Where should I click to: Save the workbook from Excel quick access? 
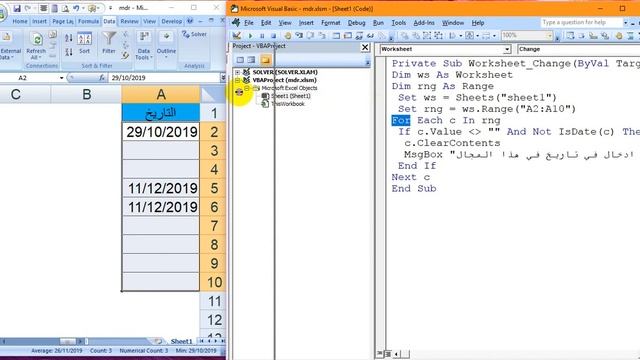pyautogui.click(x=17, y=8)
